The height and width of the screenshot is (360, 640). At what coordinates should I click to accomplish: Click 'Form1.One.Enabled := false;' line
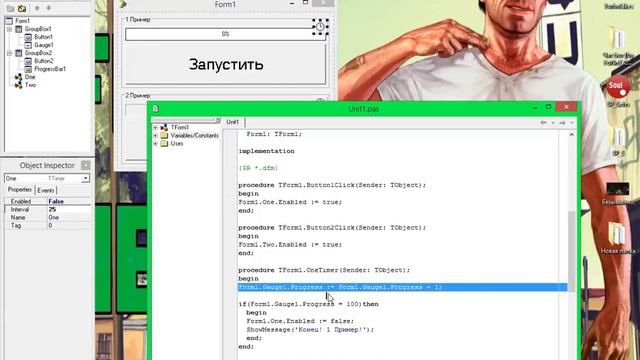coord(300,321)
